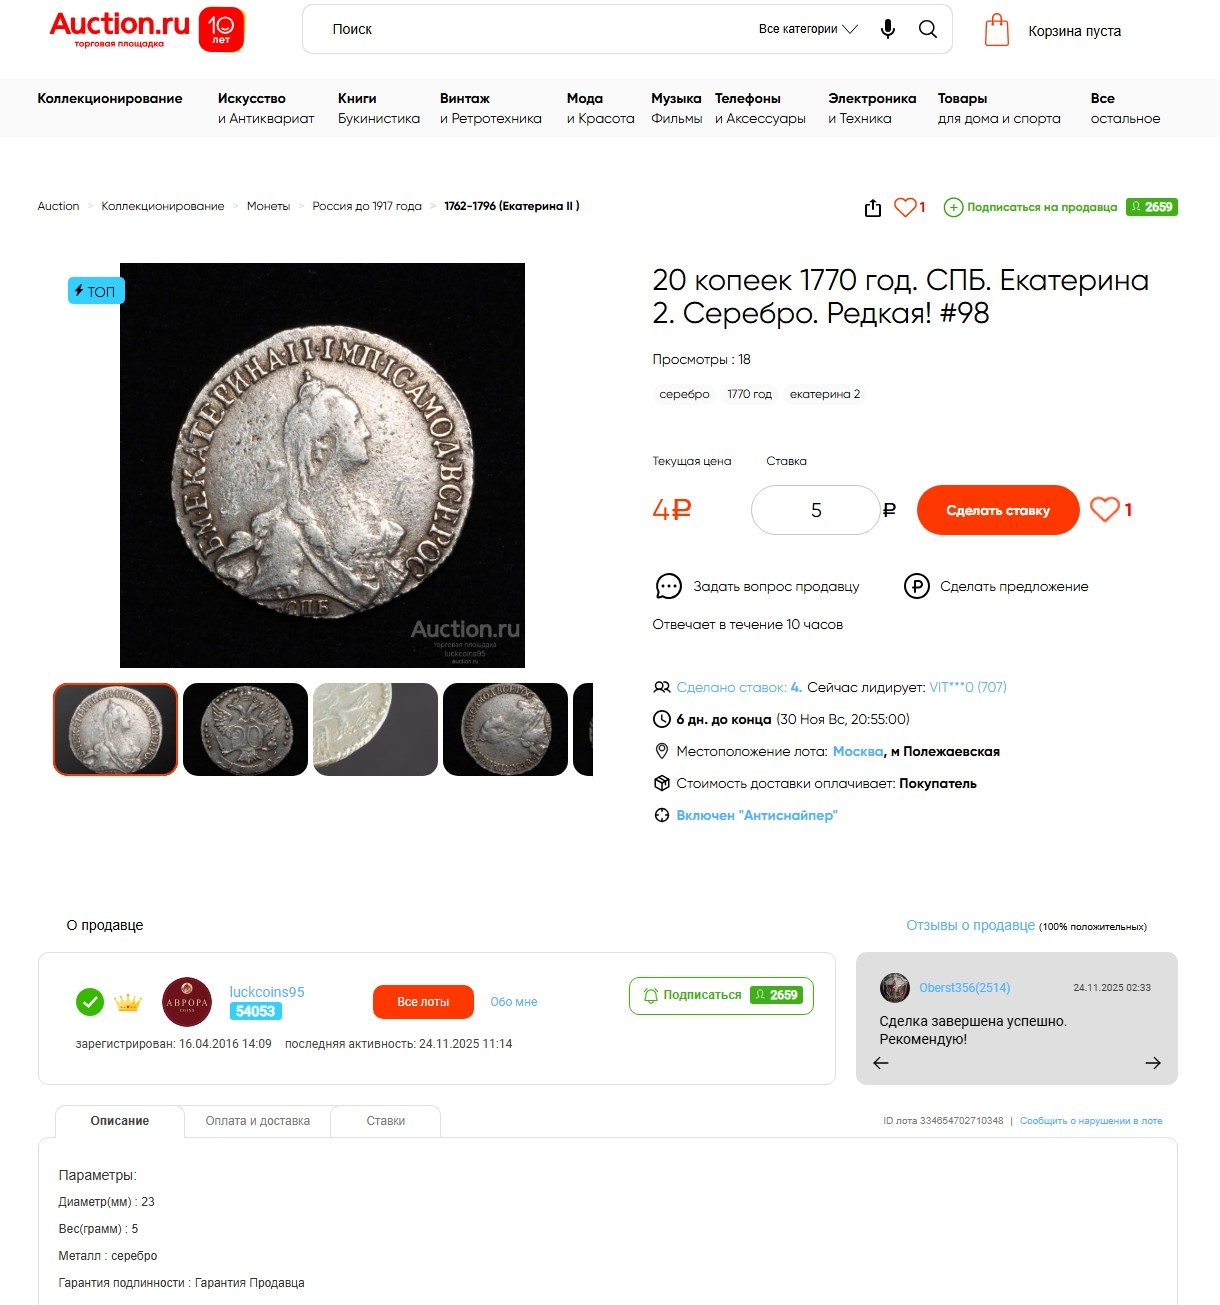Image resolution: width=1220 pixels, height=1305 pixels.
Task: Click the magnifying glass search icon
Action: (x=928, y=29)
